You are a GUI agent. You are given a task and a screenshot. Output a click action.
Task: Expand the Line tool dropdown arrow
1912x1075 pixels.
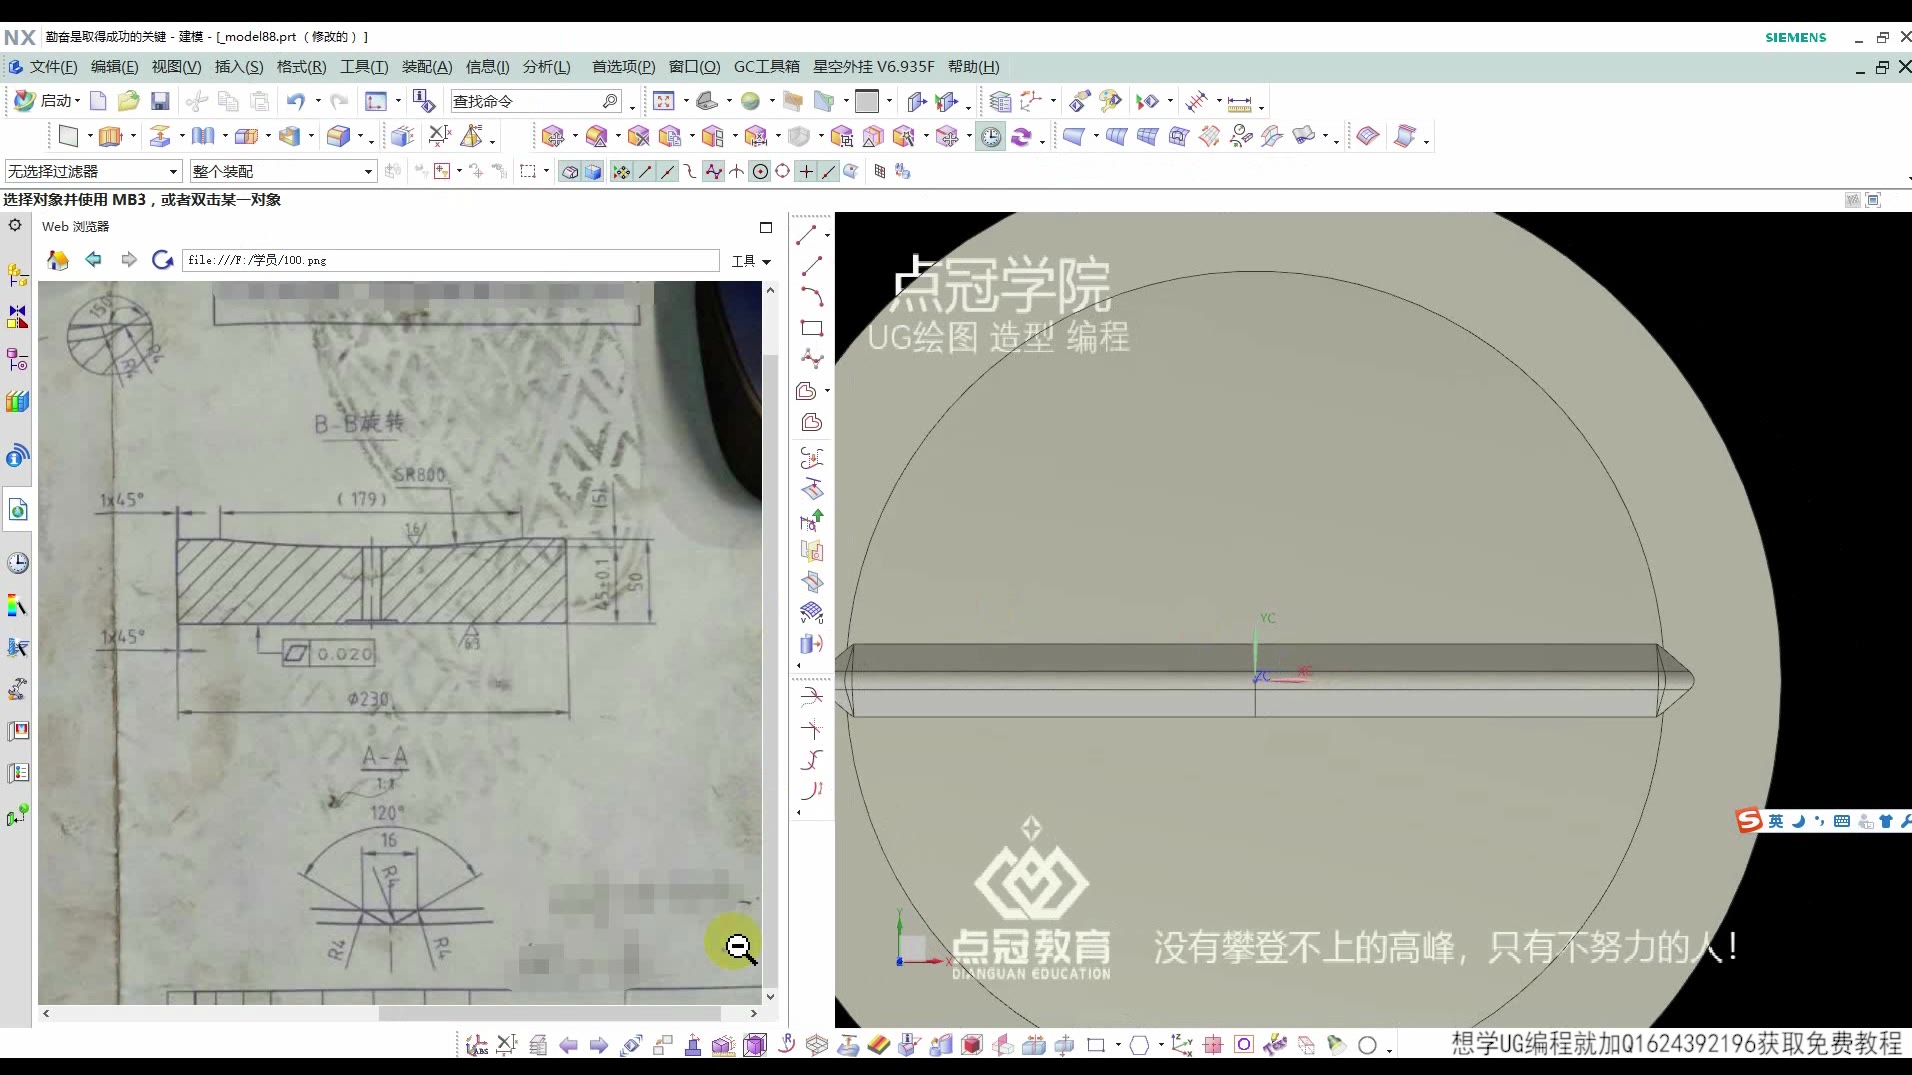tap(827, 235)
